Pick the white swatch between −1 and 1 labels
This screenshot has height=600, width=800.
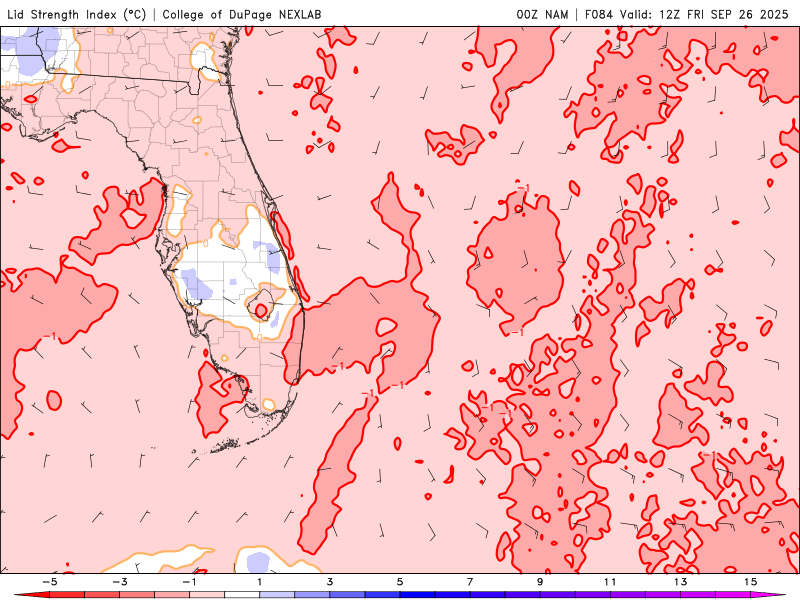click(x=242, y=595)
